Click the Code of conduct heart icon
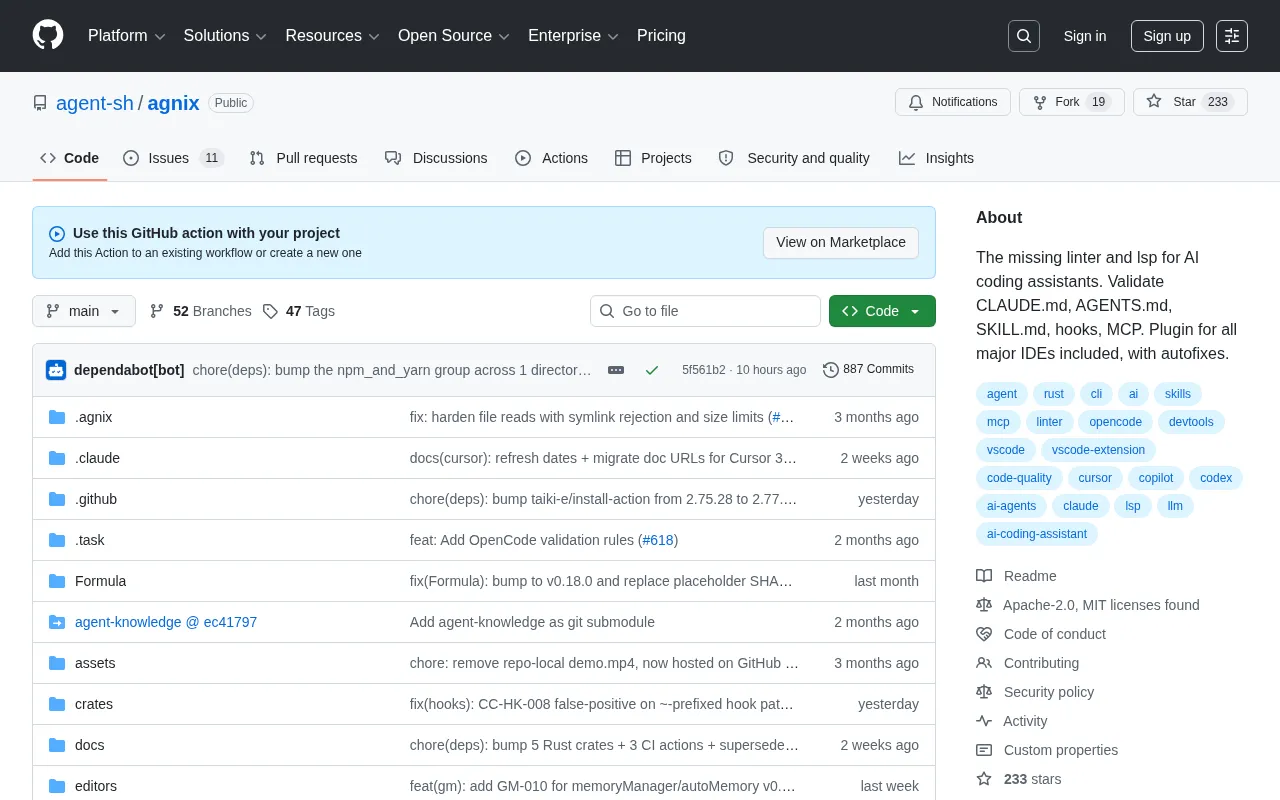This screenshot has width=1280, height=800. click(x=984, y=634)
